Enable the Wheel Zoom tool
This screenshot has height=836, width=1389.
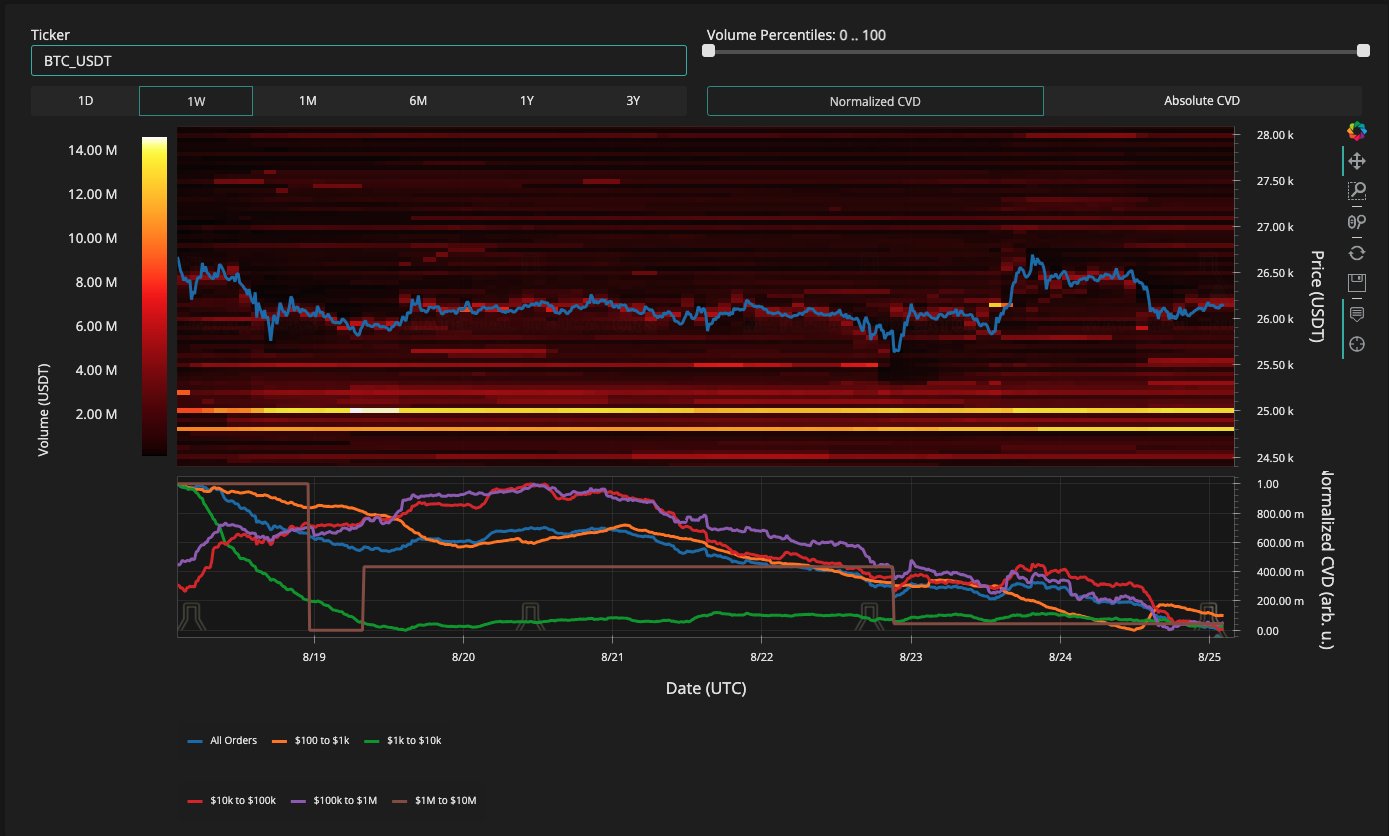[x=1356, y=222]
